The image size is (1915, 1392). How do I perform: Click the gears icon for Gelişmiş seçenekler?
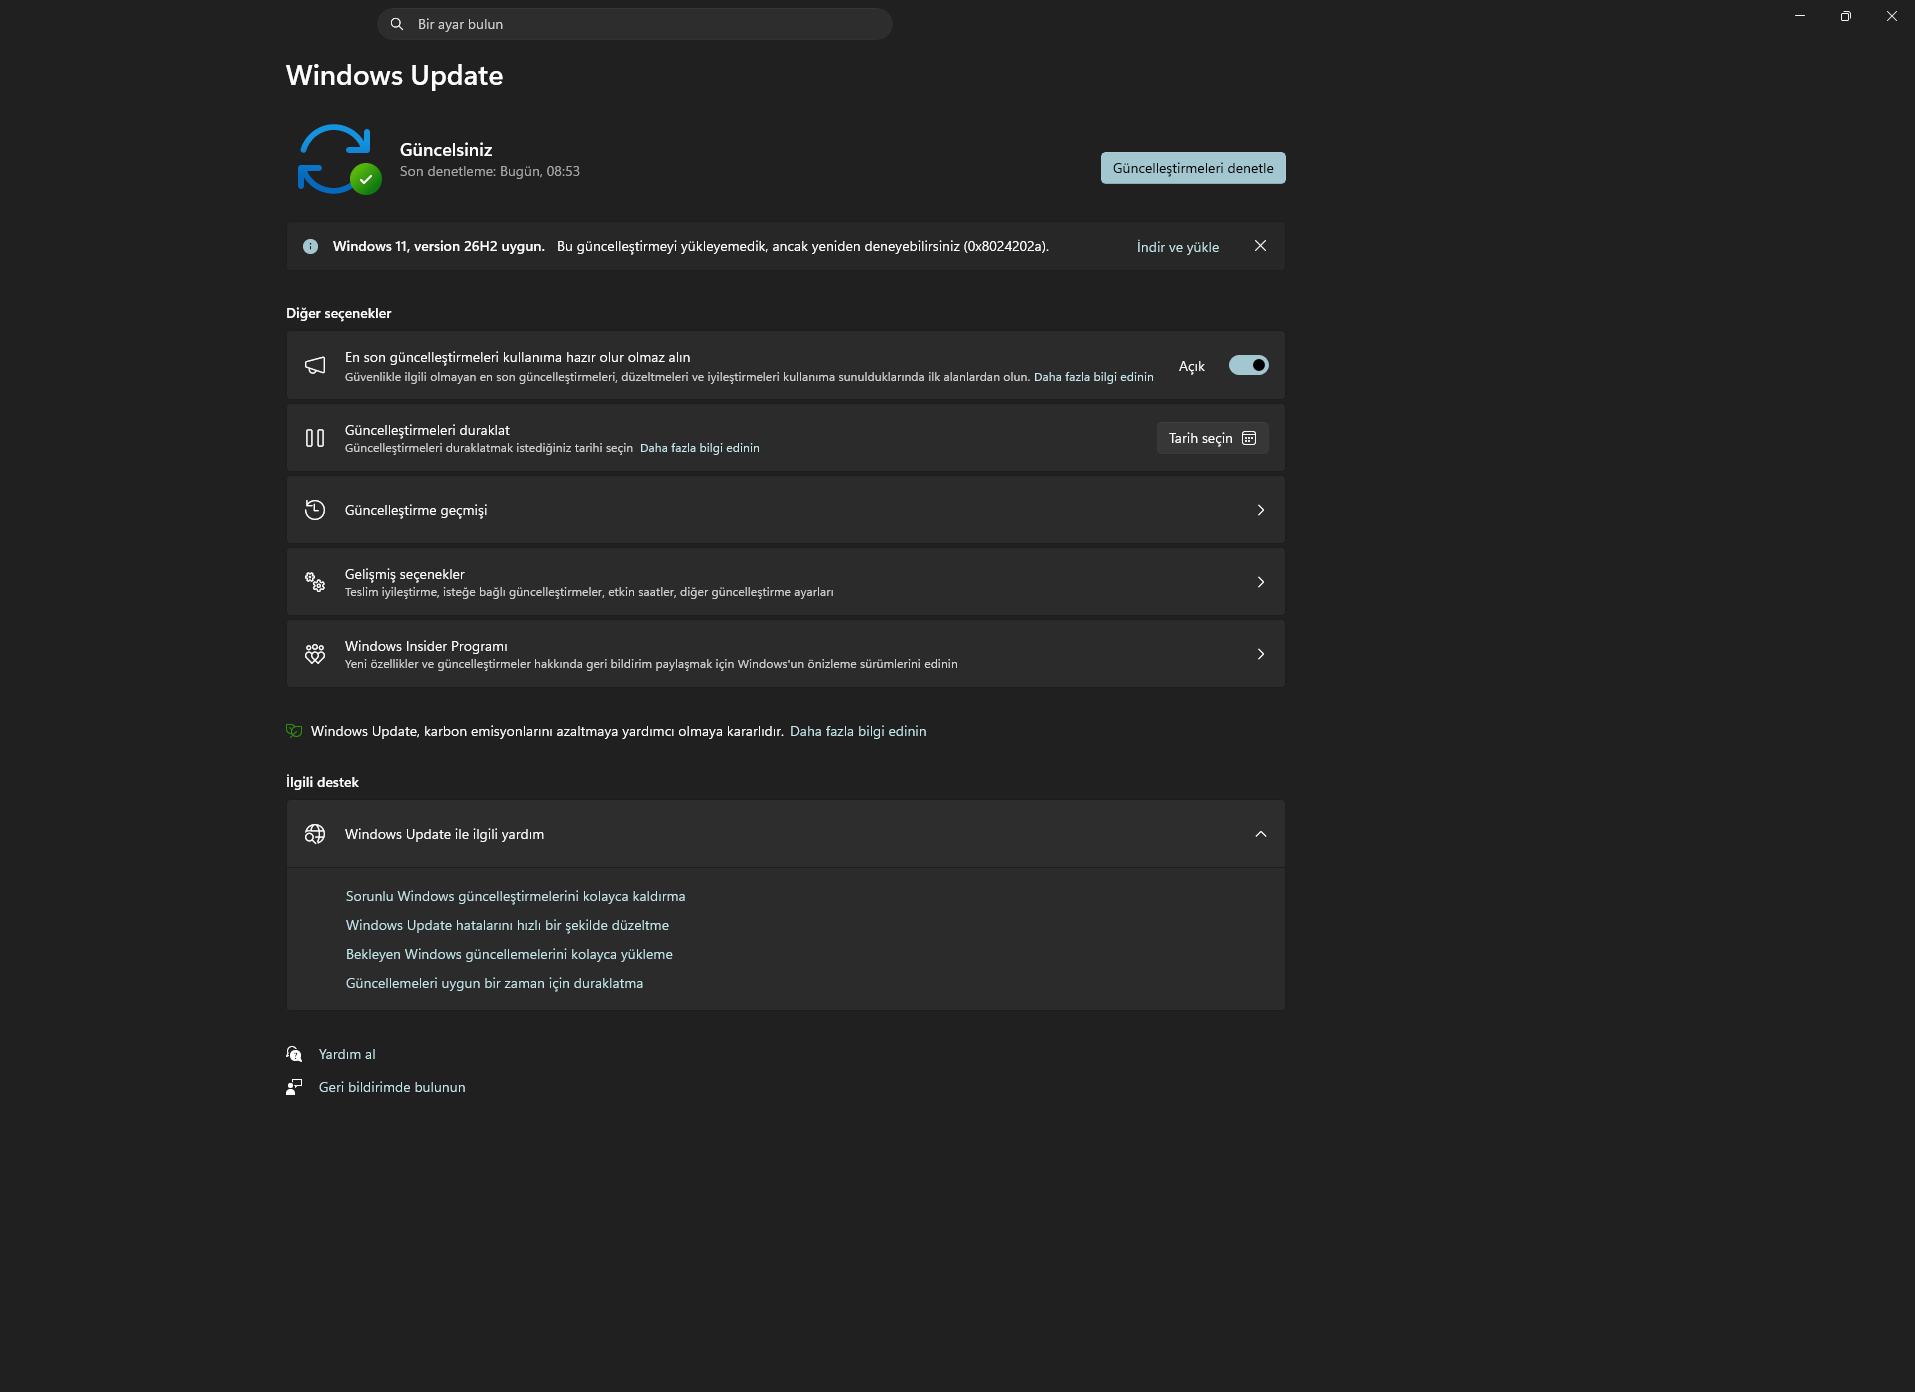click(x=315, y=582)
